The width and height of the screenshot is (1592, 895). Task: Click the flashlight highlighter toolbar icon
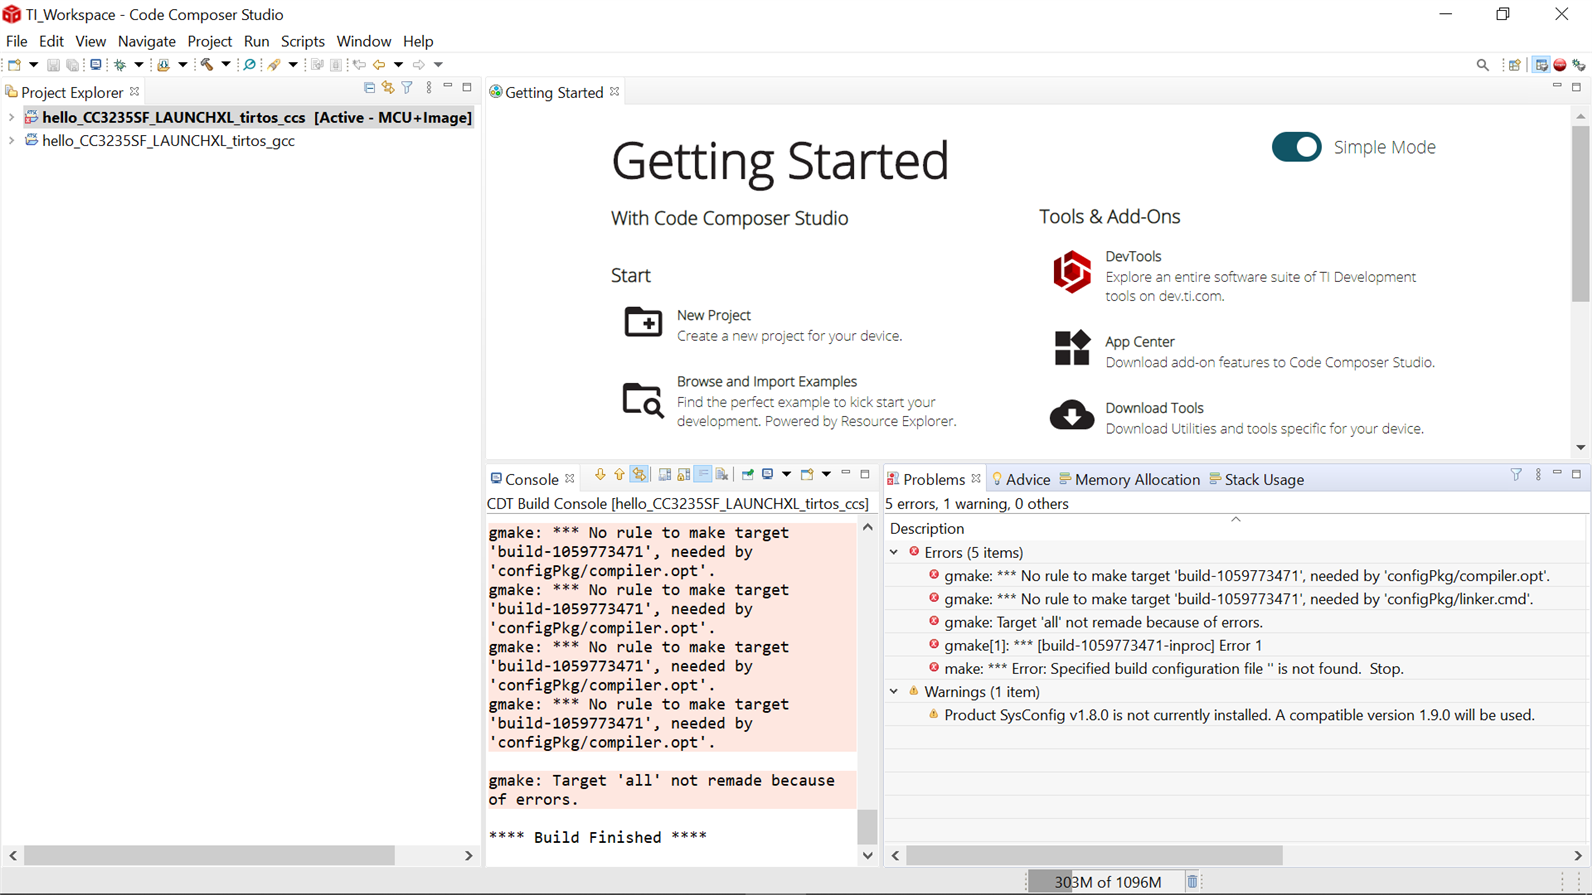pyautogui.click(x=274, y=65)
